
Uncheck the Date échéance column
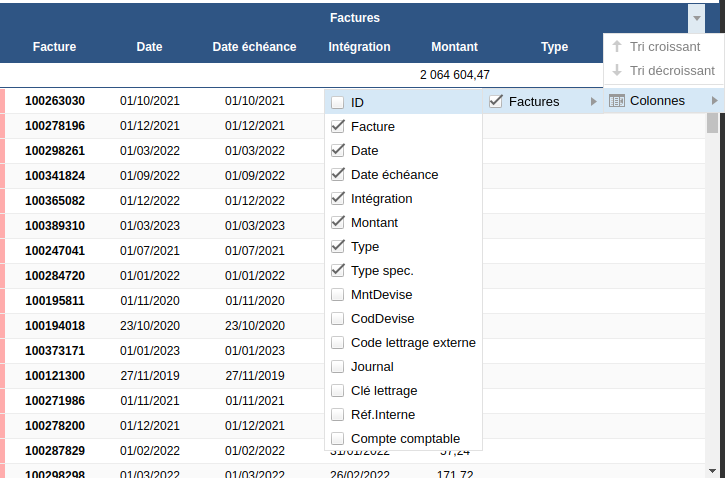[x=338, y=174]
